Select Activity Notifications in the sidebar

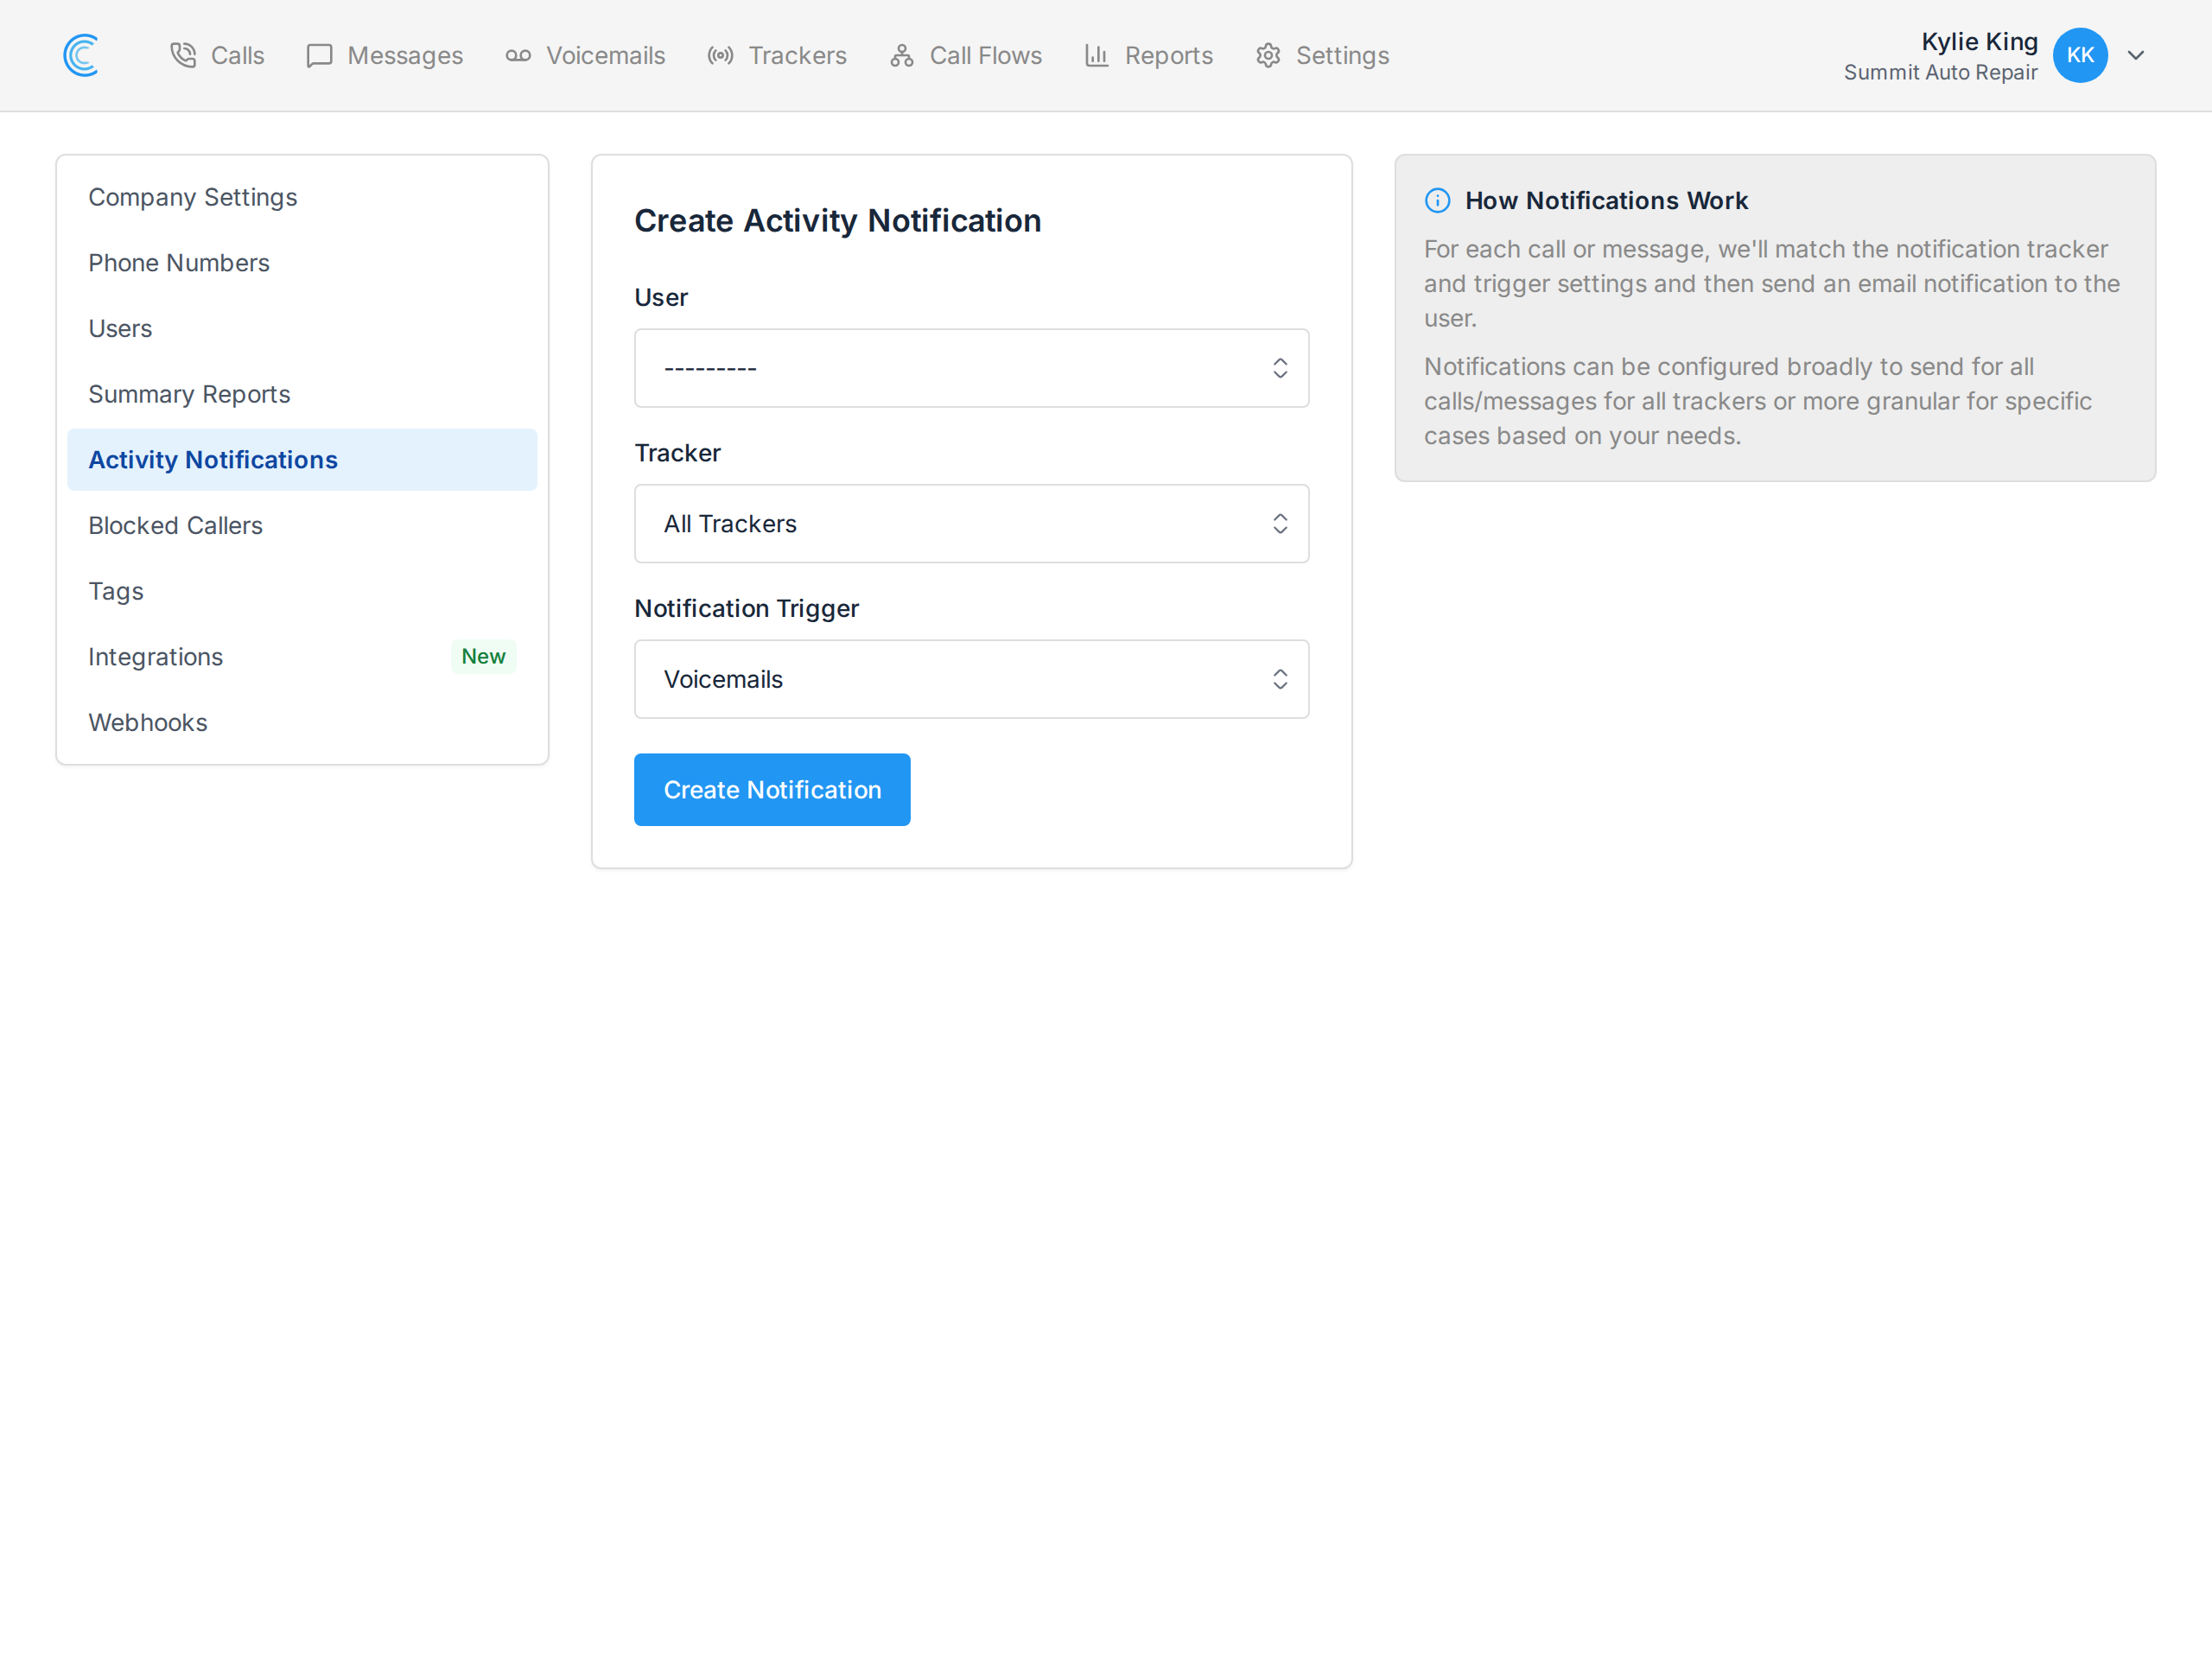[x=302, y=460]
